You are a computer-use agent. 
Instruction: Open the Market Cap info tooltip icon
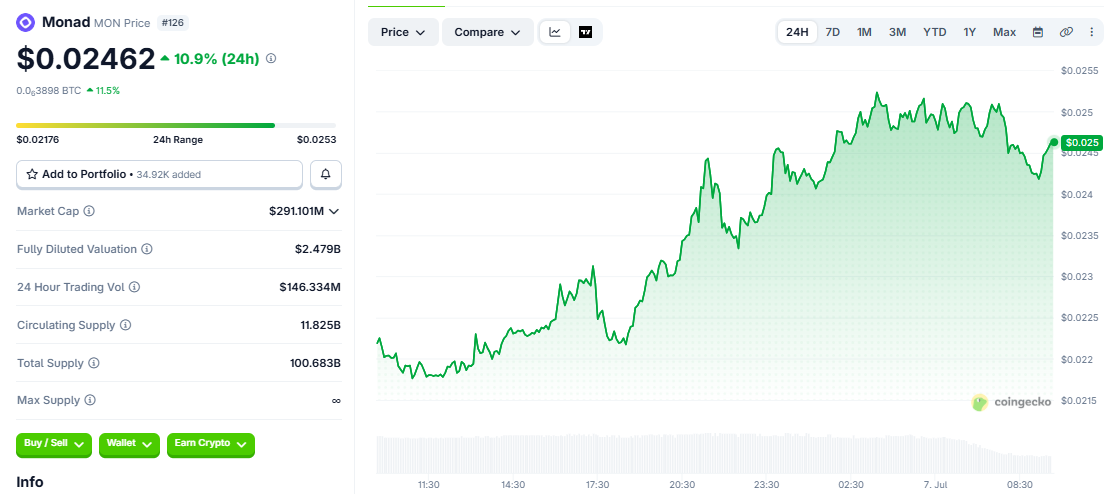[90, 211]
